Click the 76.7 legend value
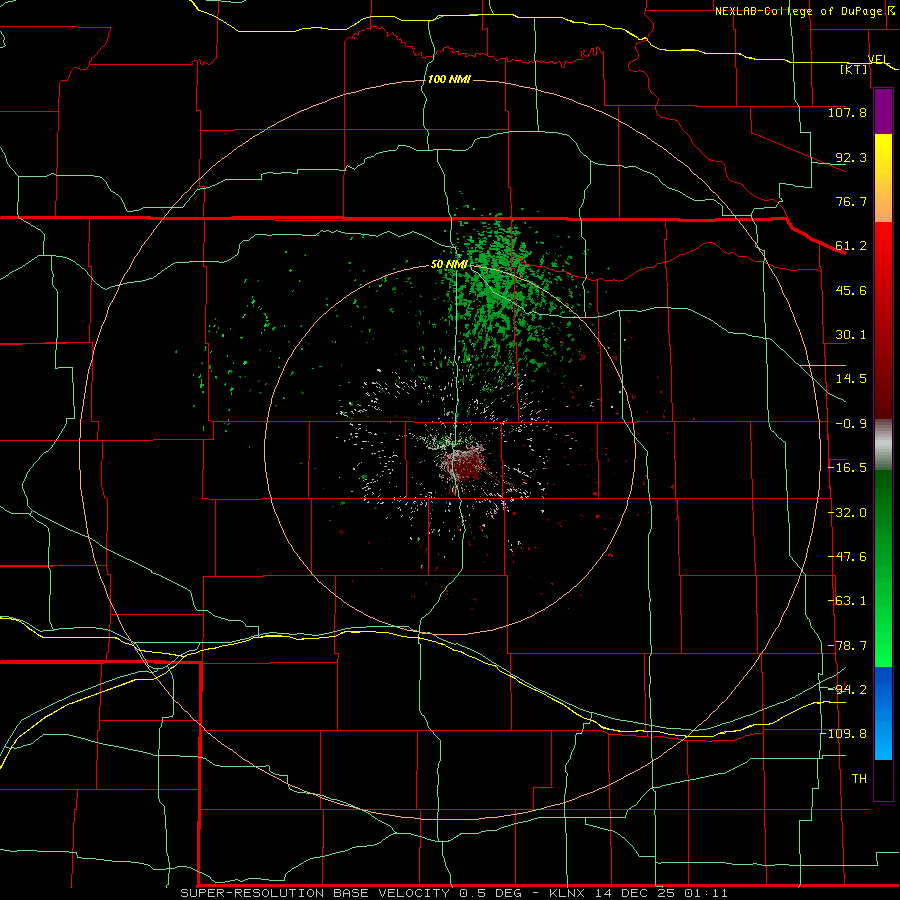Image resolution: width=900 pixels, height=900 pixels. click(x=851, y=201)
